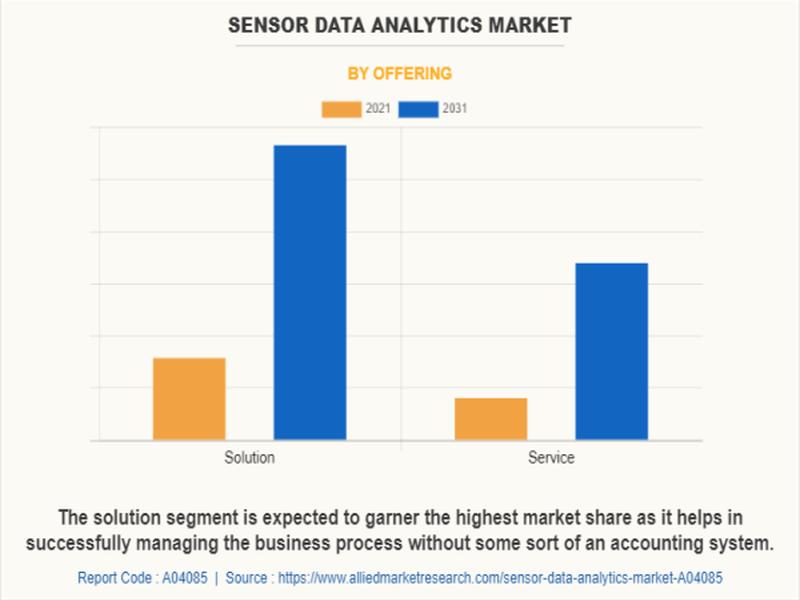Image resolution: width=800 pixels, height=600 pixels.
Task: Click the underline beneath the chart title
Action: tap(399, 46)
